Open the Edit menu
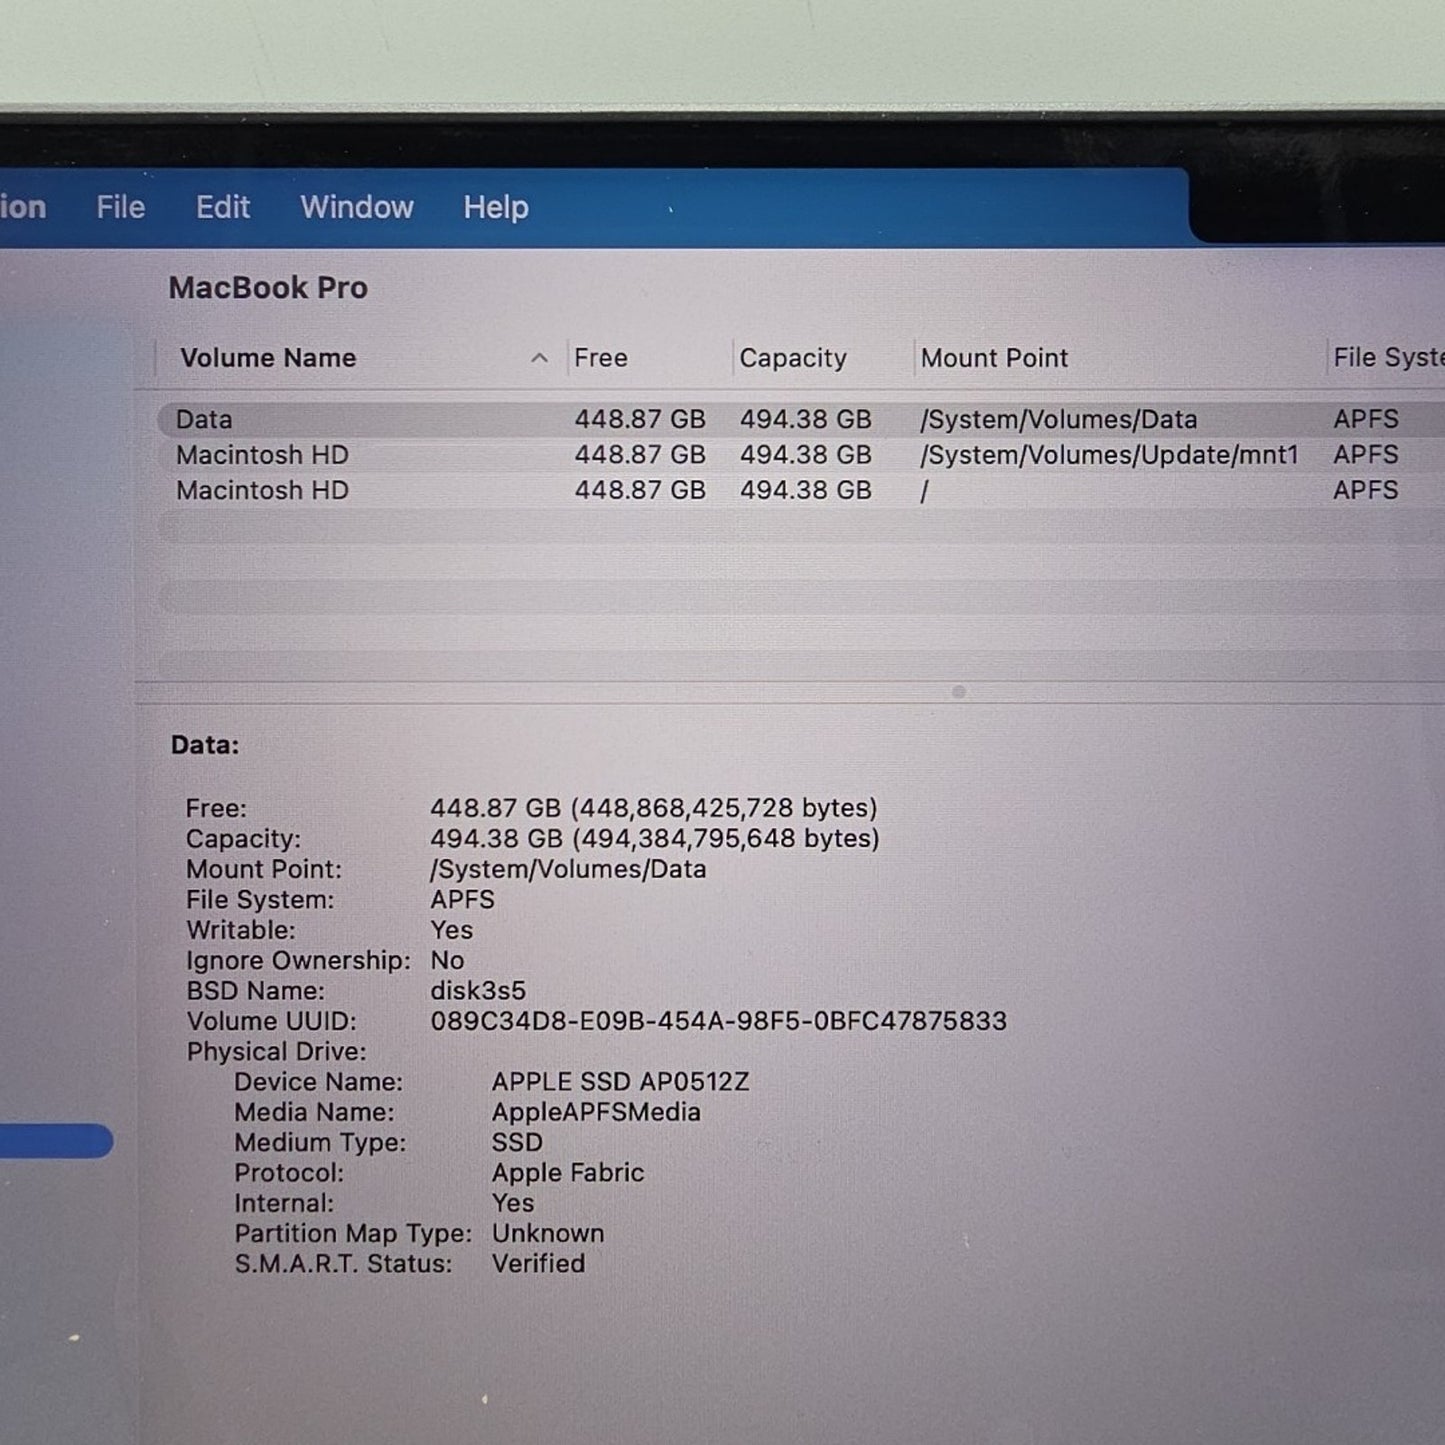This screenshot has width=1445, height=1445. pos(222,207)
